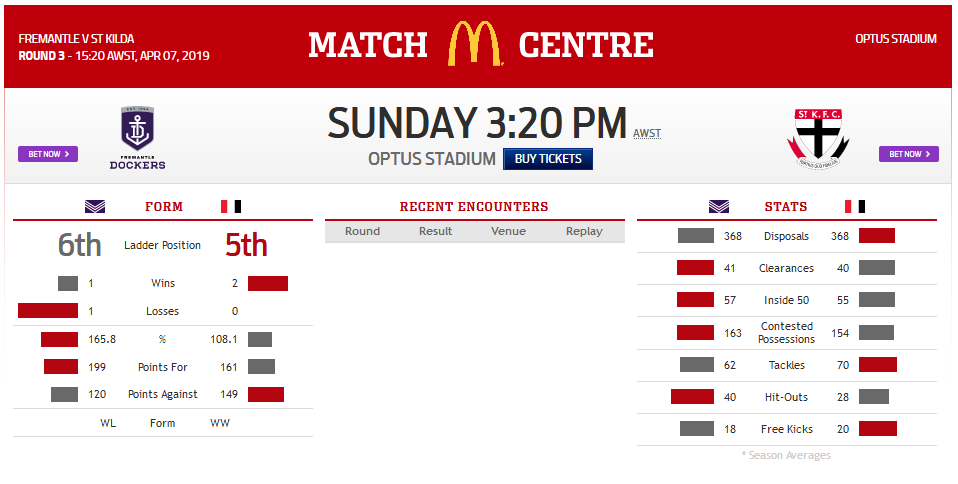
Task: Select the Result column header
Action: 435,231
